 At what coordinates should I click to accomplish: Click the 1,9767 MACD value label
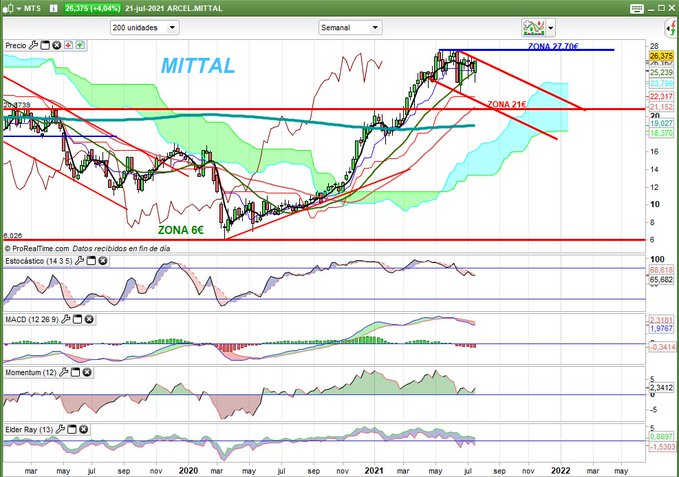coord(661,329)
